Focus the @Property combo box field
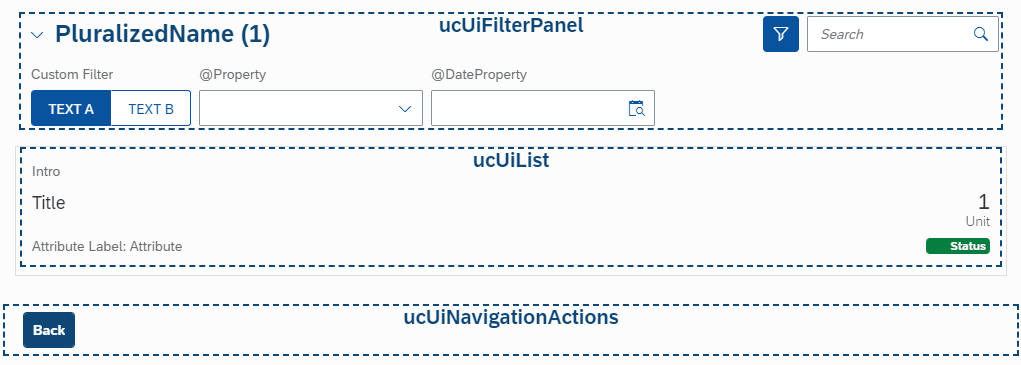This screenshot has width=1021, height=365. pyautogui.click(x=311, y=108)
